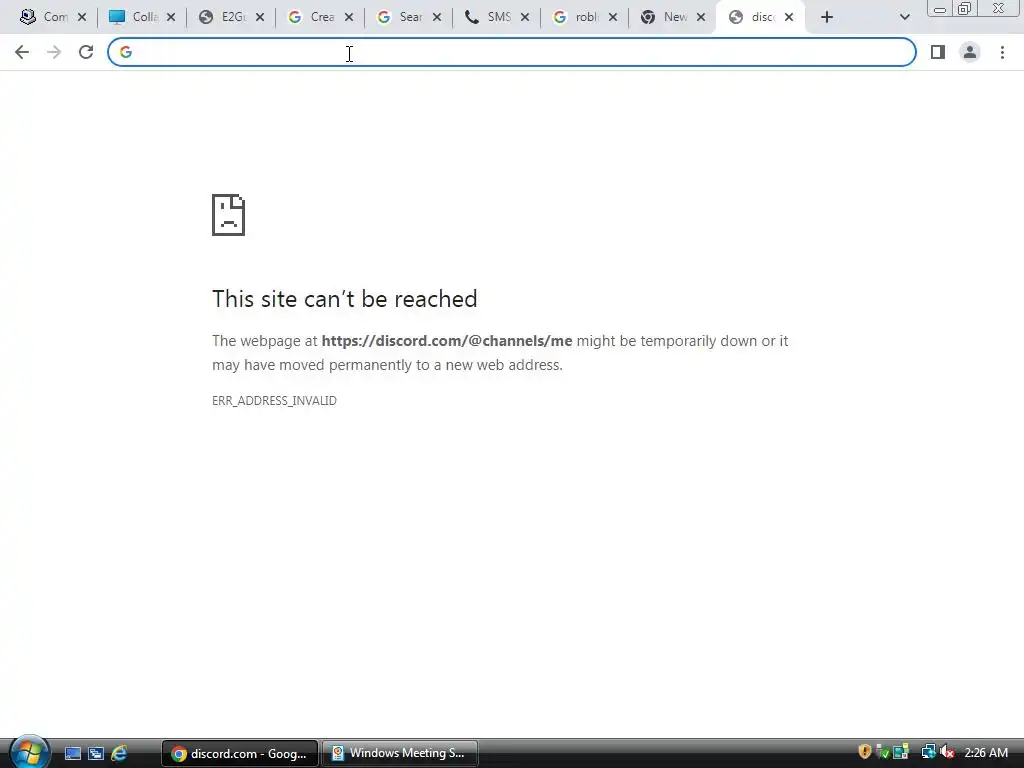Expand the tab search dropdown arrow
Screen dimensions: 1024x768
click(904, 17)
